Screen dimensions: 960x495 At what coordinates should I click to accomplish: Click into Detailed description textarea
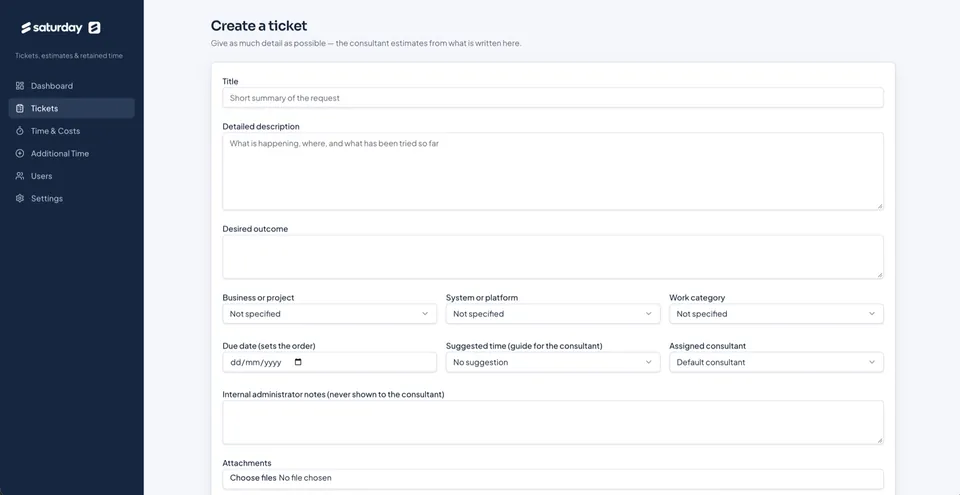click(x=553, y=172)
